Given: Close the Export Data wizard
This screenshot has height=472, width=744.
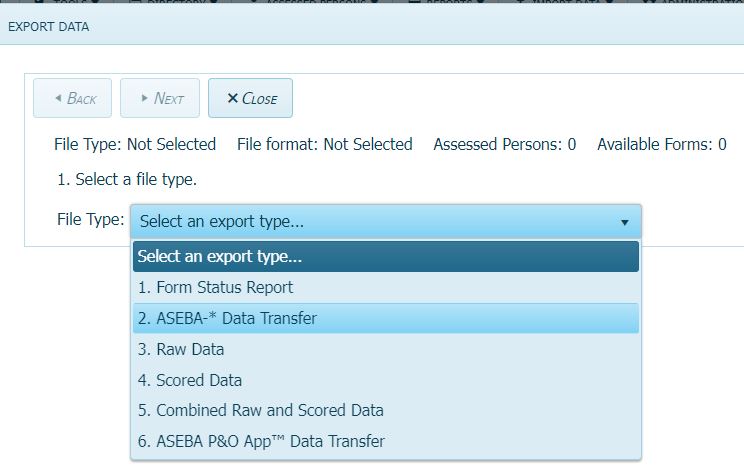Looking at the screenshot, I should click(250, 98).
